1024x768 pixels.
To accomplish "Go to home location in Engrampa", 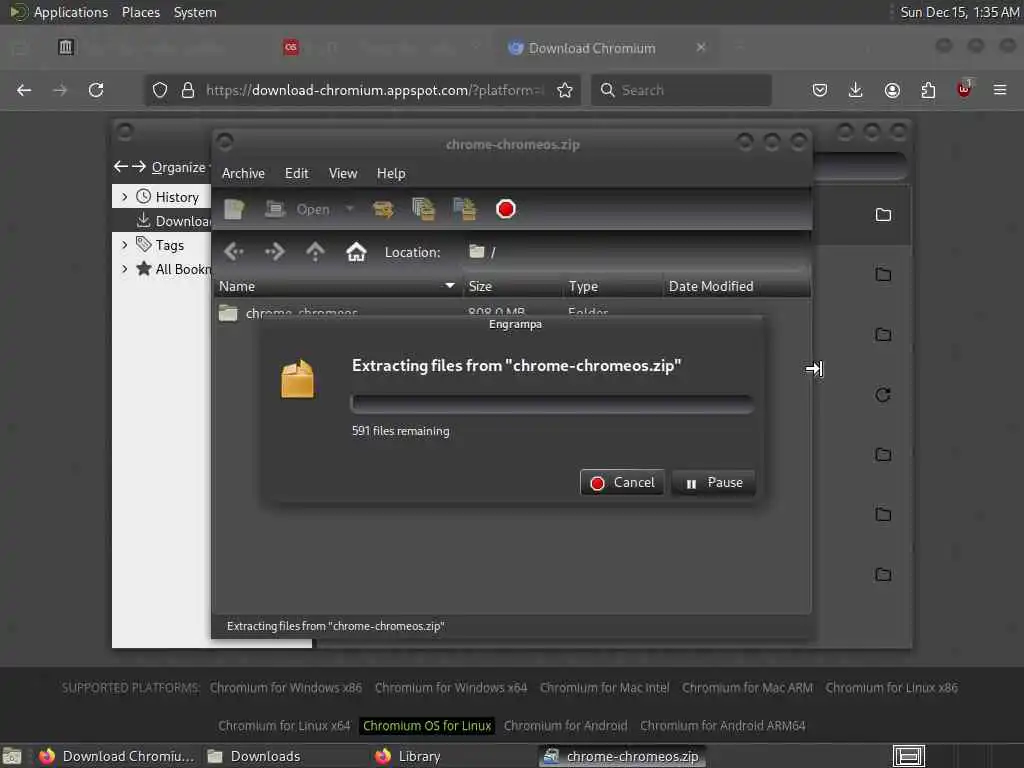I will [x=356, y=251].
